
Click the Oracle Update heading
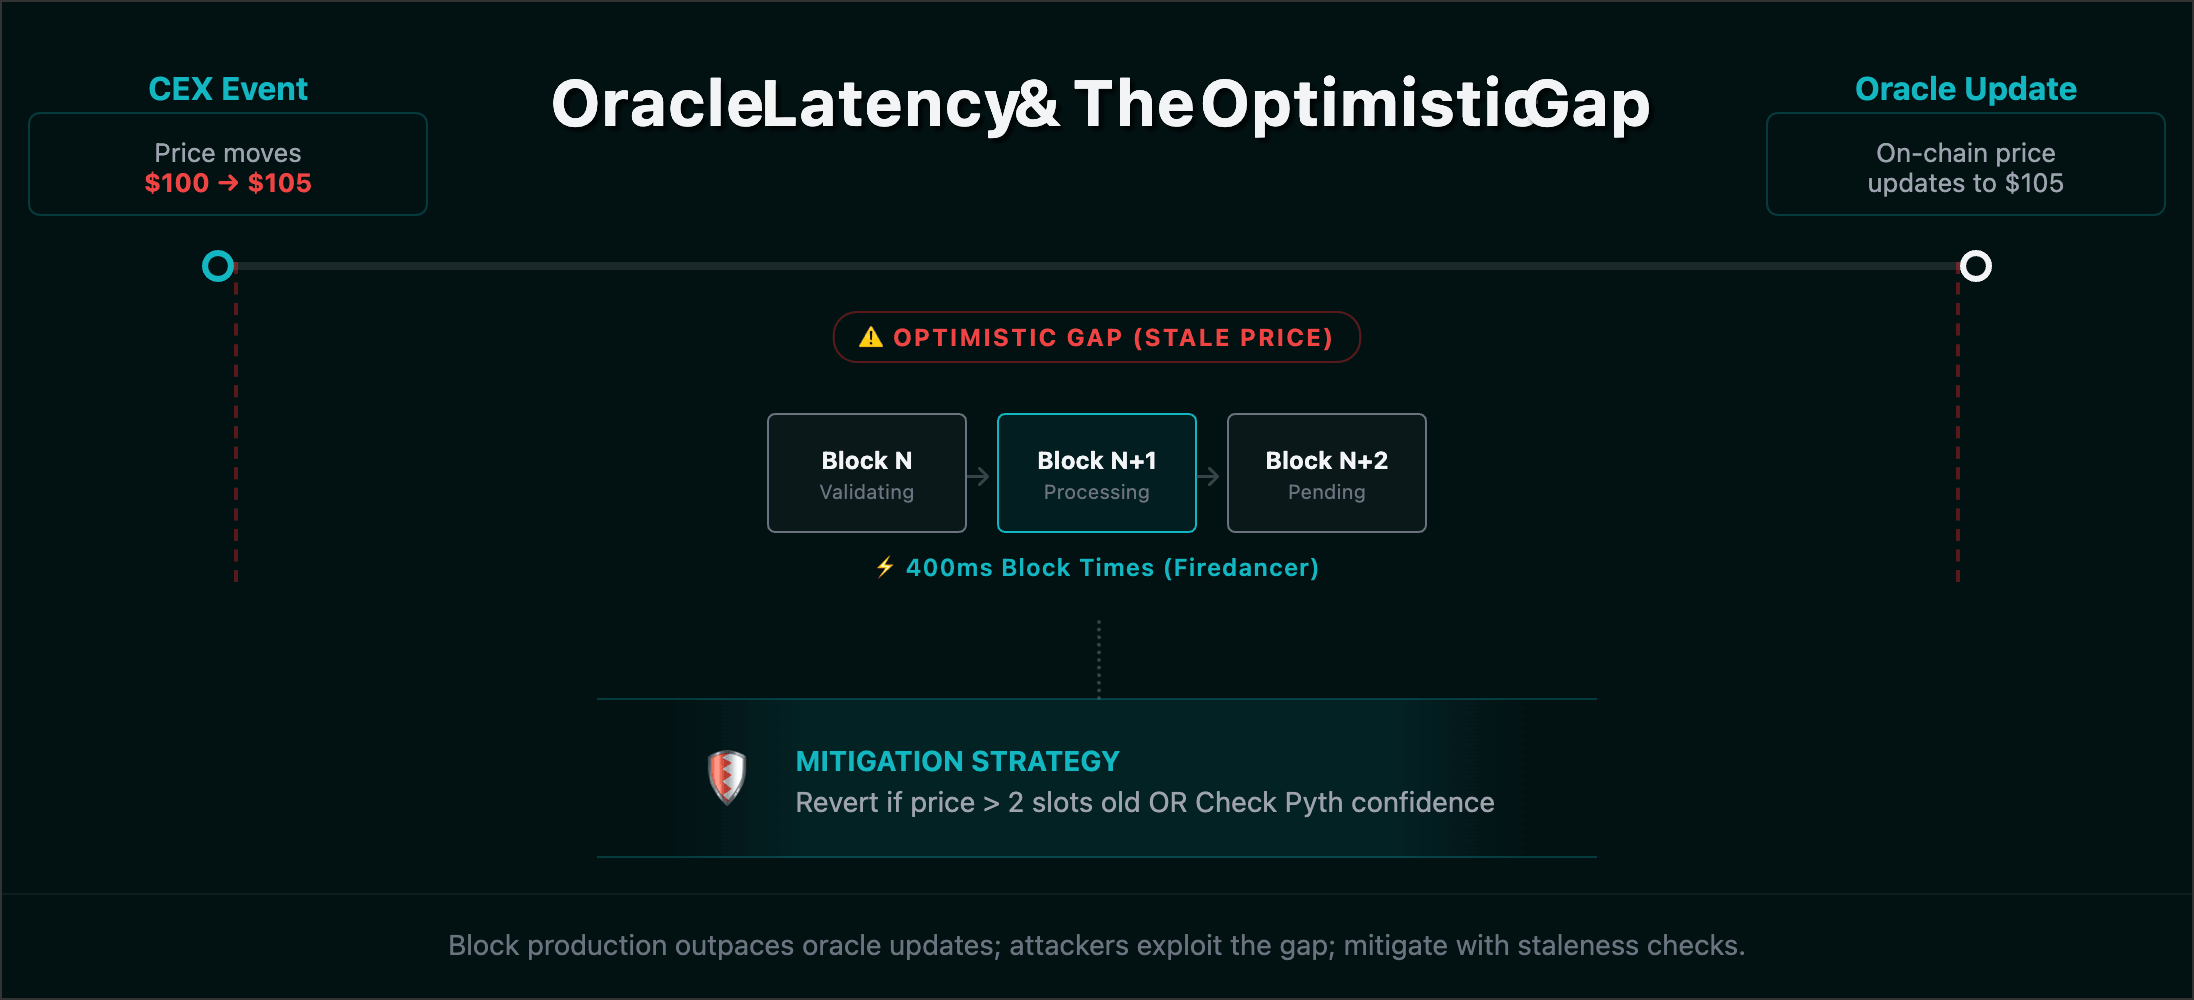point(1965,89)
